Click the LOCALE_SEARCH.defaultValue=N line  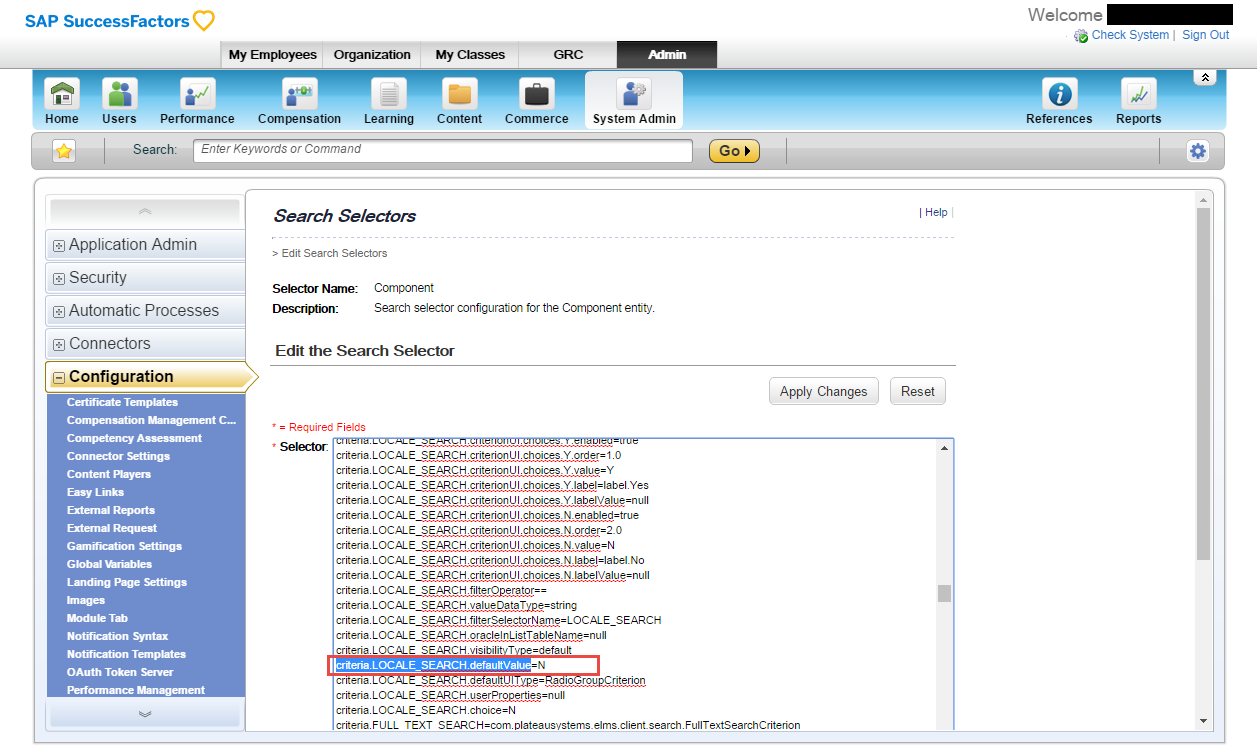441,665
